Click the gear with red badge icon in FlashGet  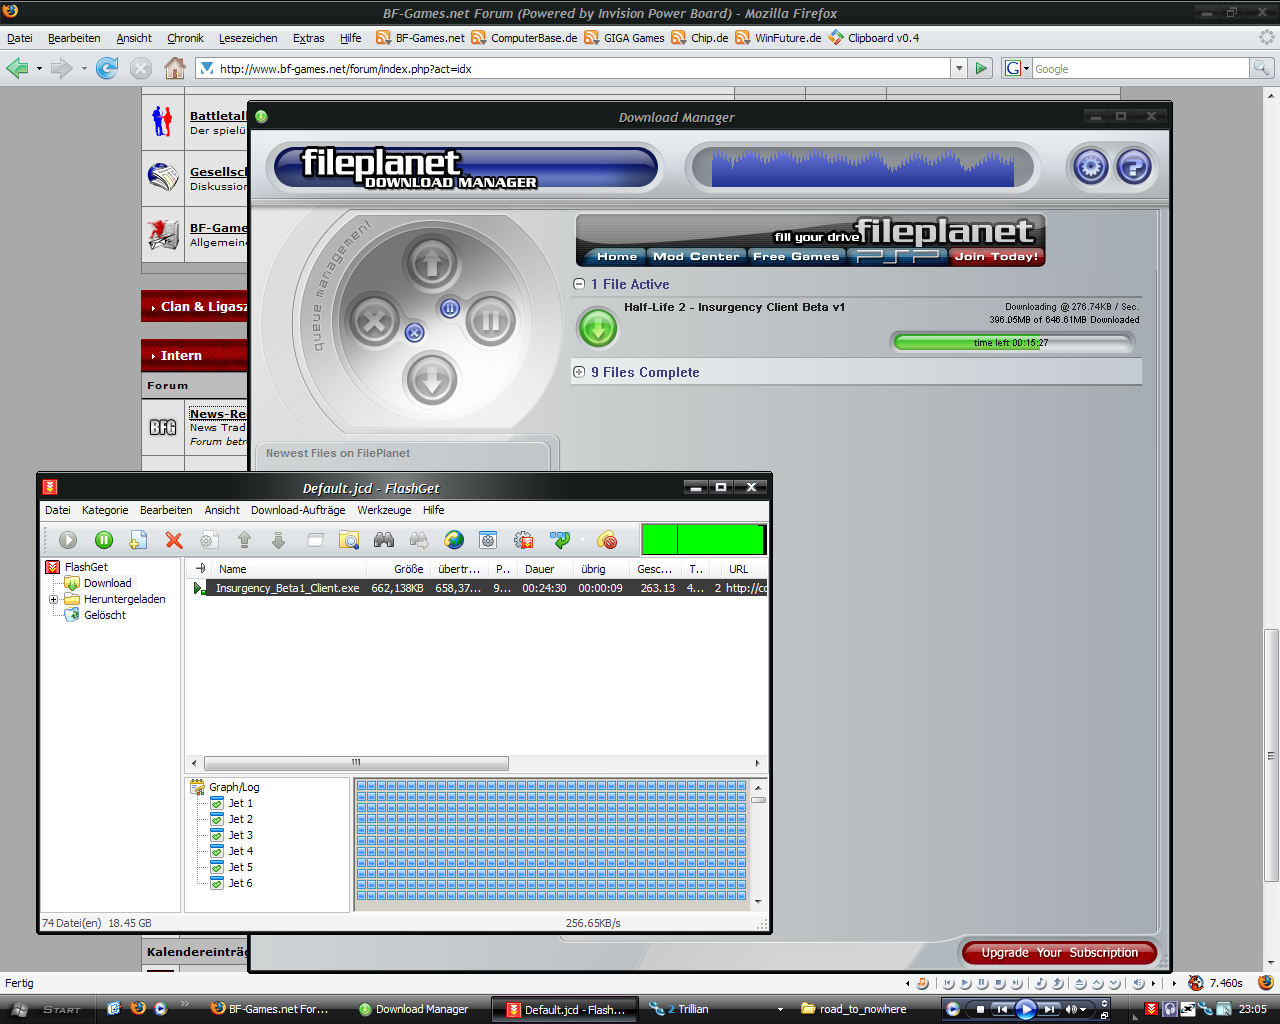click(524, 540)
